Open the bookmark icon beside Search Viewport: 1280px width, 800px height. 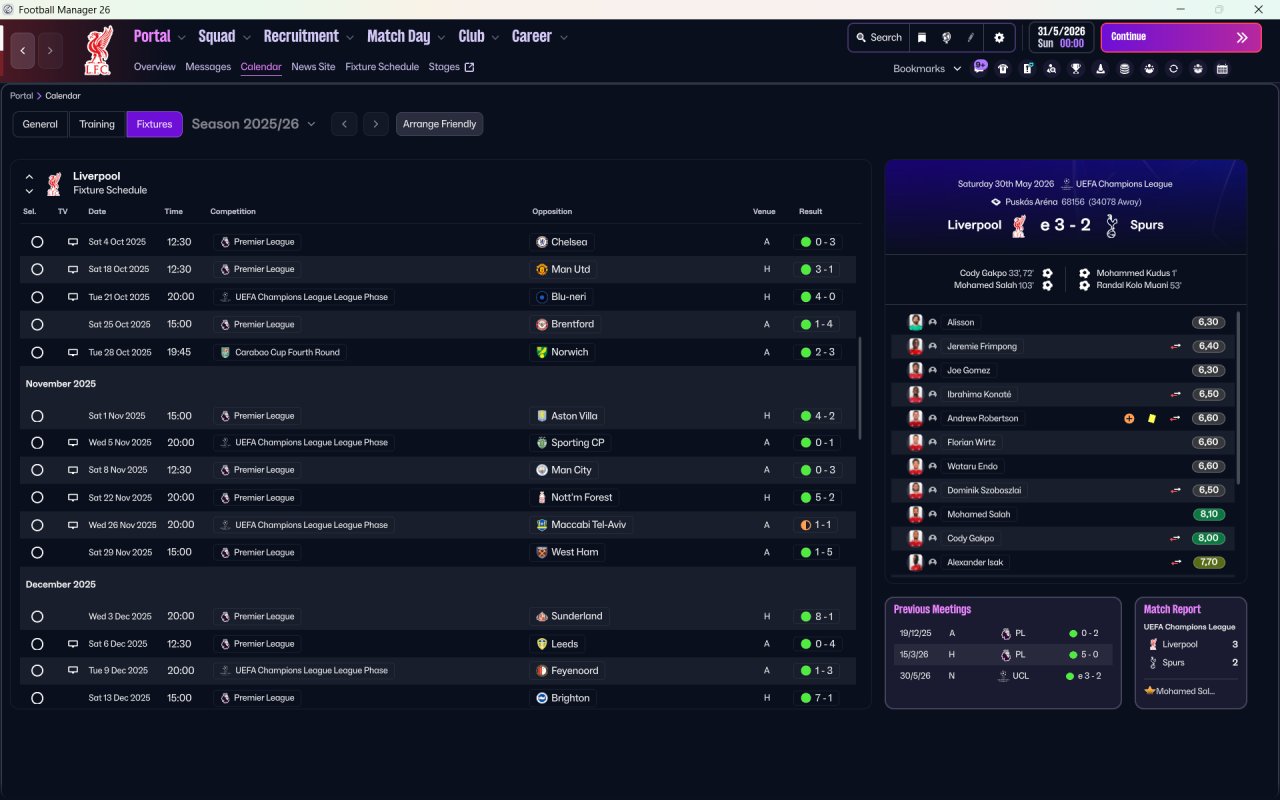click(x=922, y=37)
